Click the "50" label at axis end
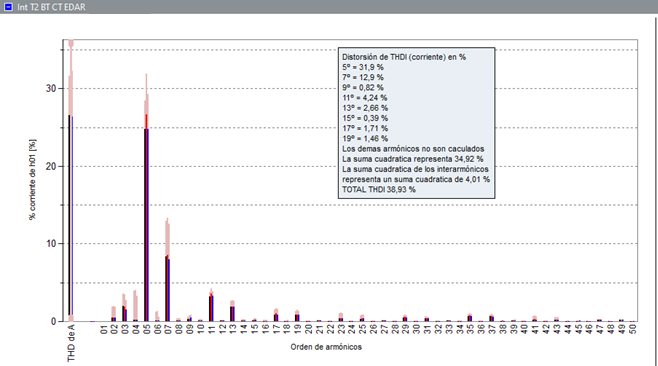 [x=633, y=329]
